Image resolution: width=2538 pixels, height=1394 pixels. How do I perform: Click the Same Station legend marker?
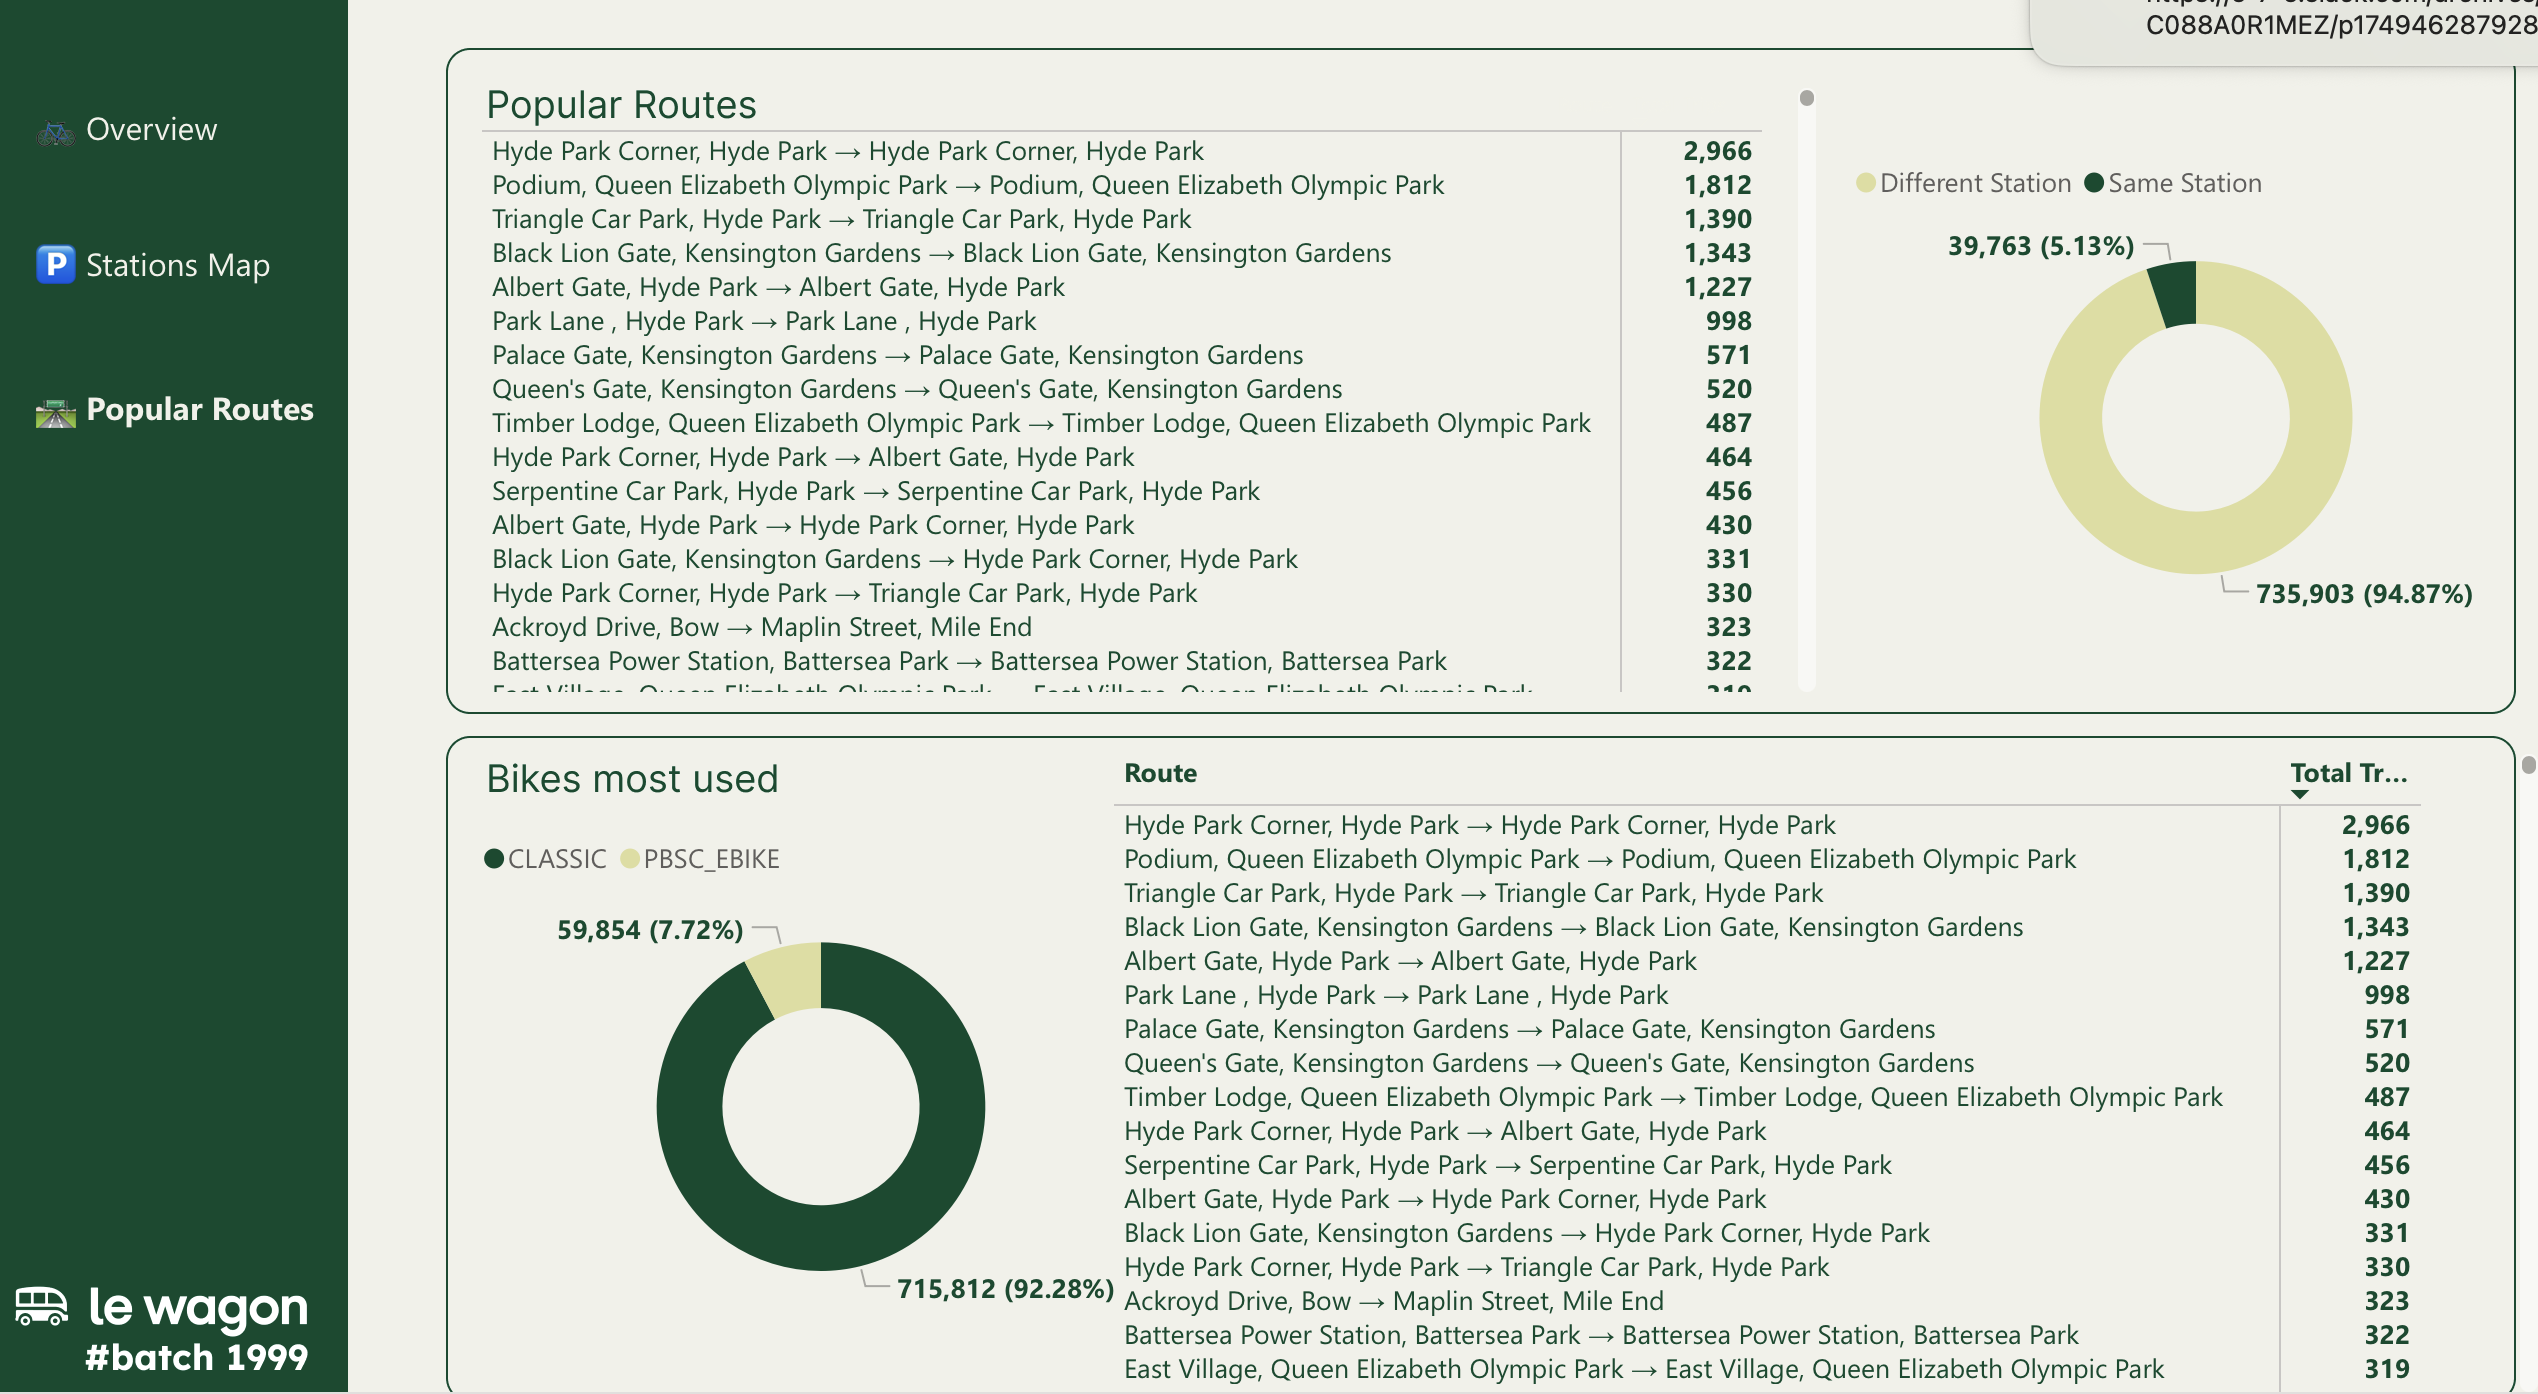pos(2093,183)
